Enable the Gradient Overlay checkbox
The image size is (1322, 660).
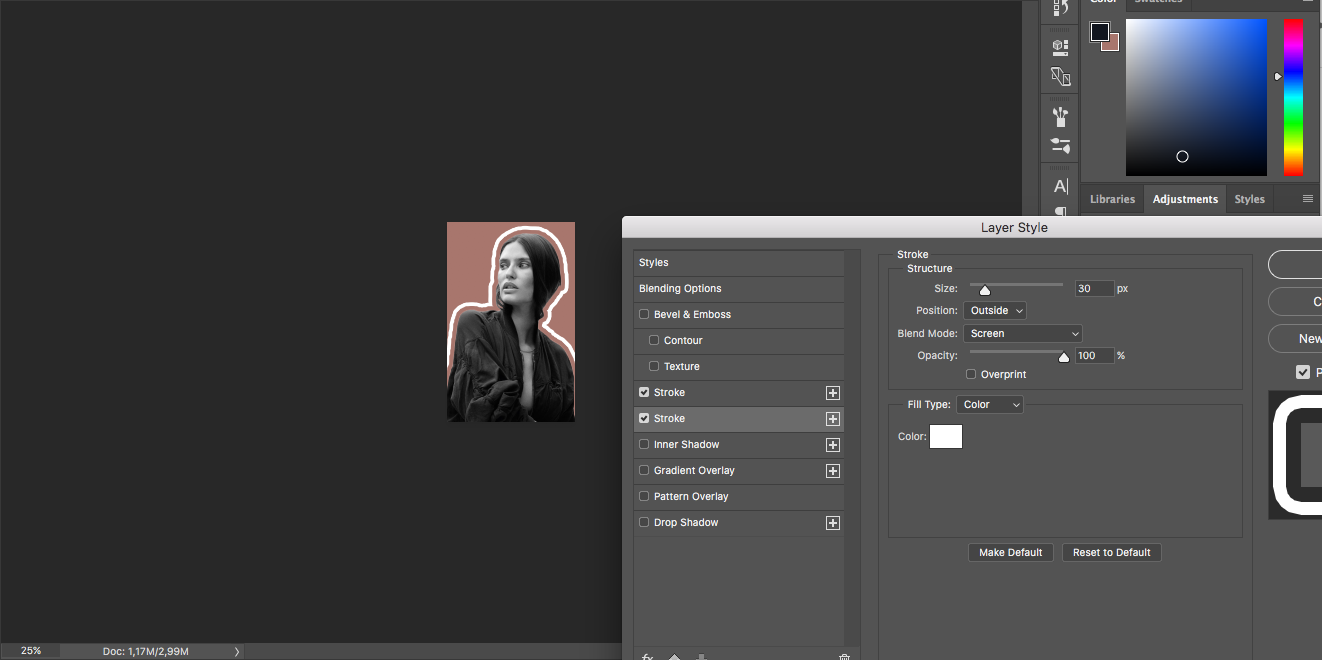coord(644,470)
